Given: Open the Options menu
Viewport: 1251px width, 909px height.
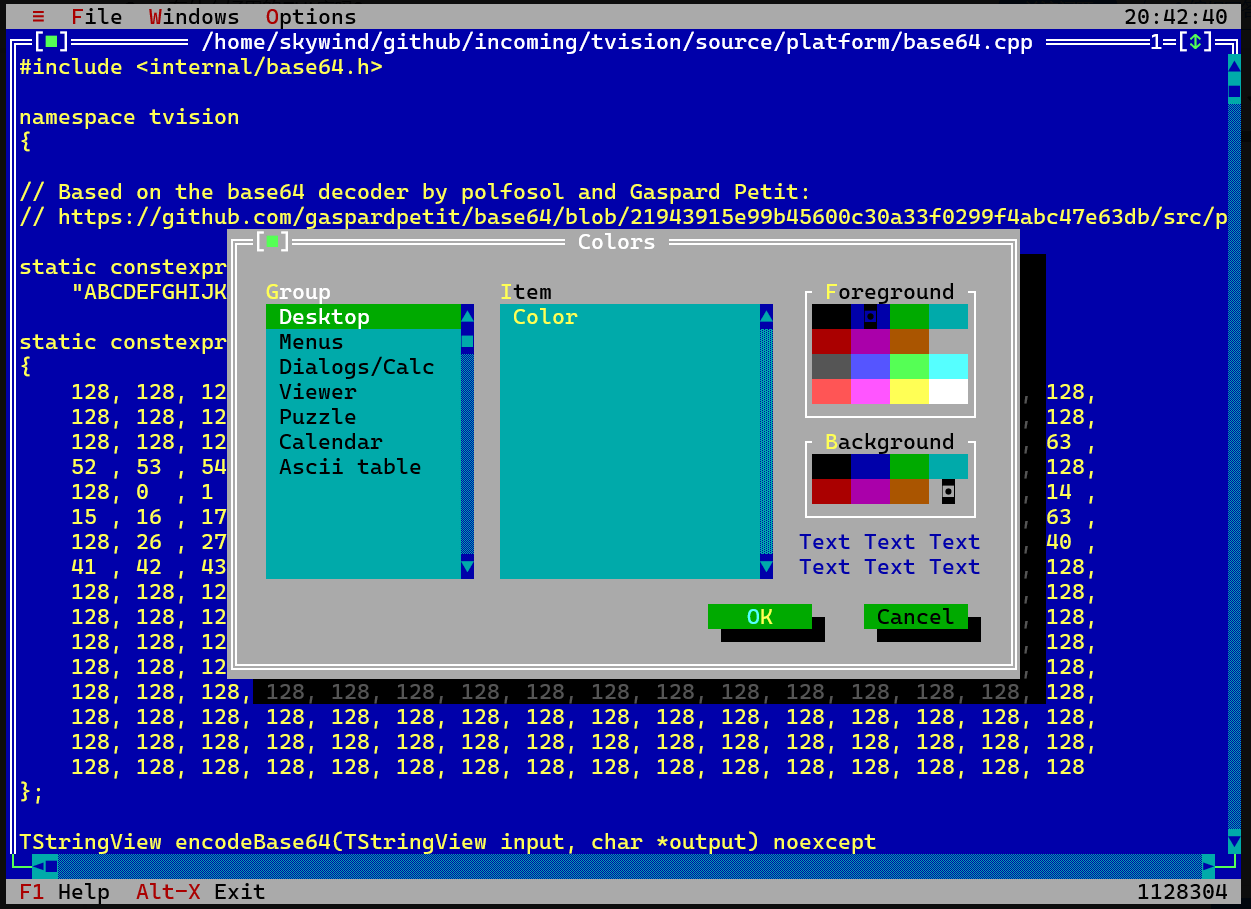Looking at the screenshot, I should 311,17.
